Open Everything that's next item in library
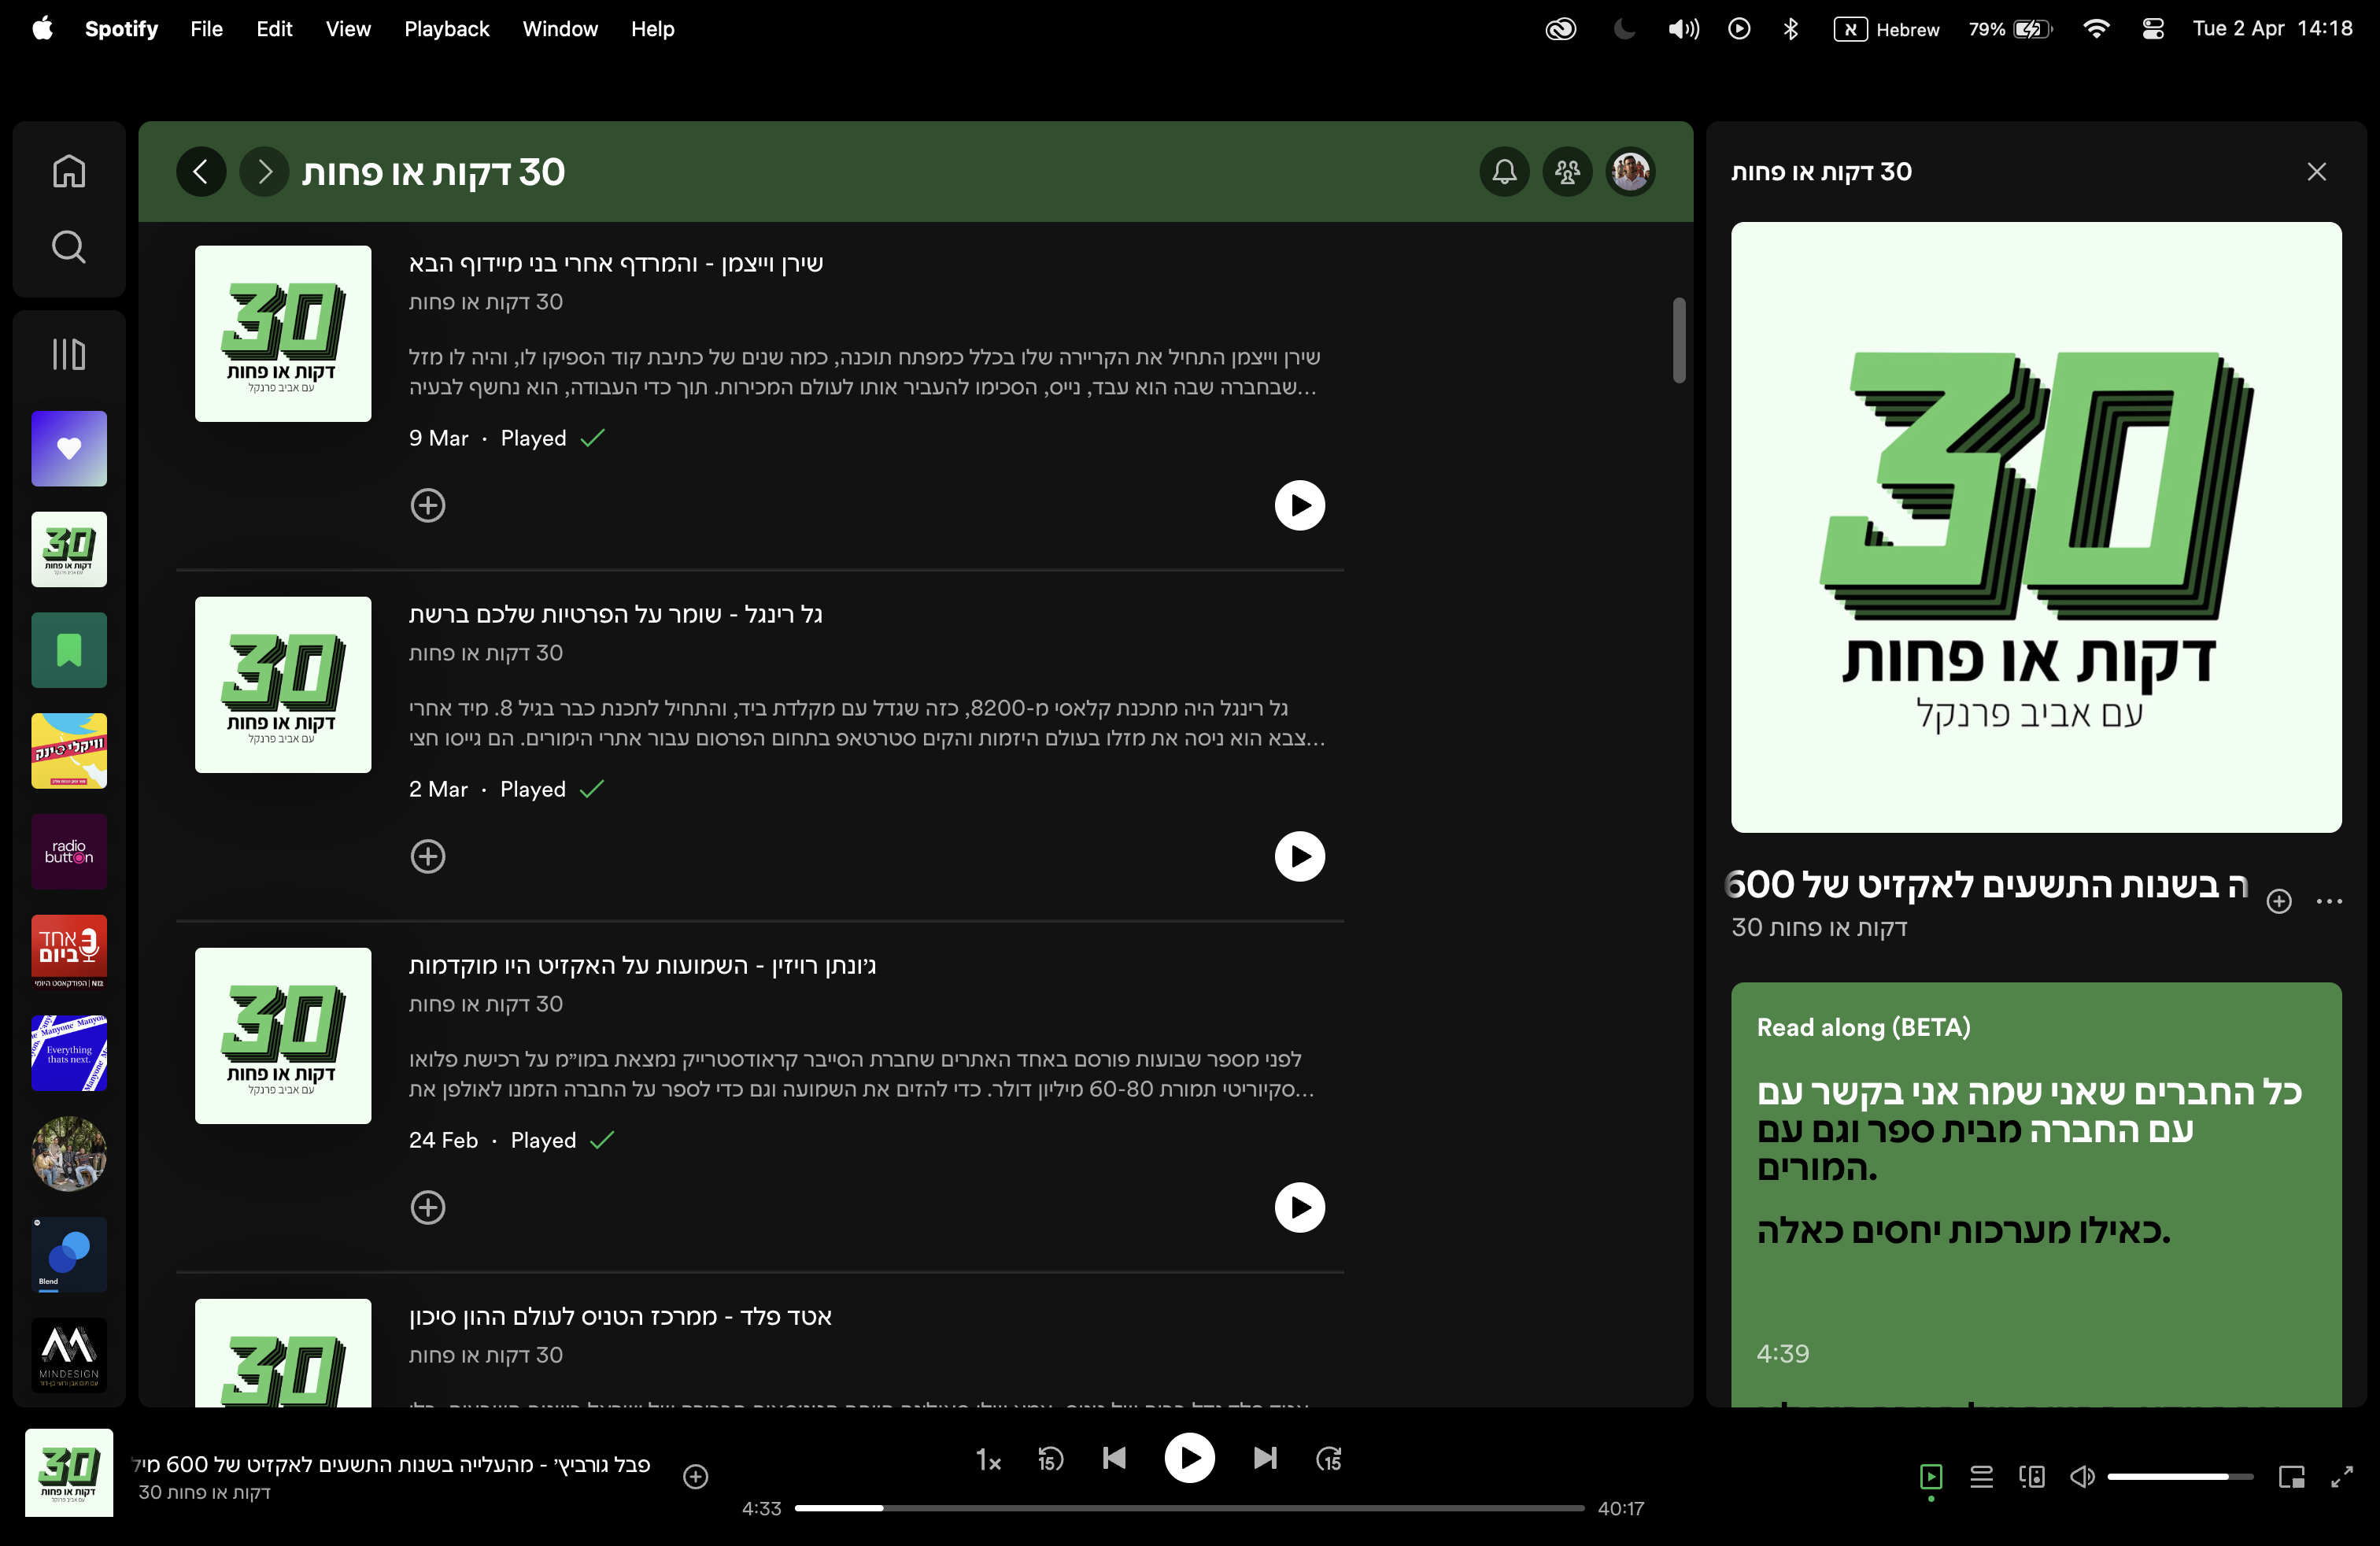Image resolution: width=2380 pixels, height=1546 pixels. tap(69, 1053)
